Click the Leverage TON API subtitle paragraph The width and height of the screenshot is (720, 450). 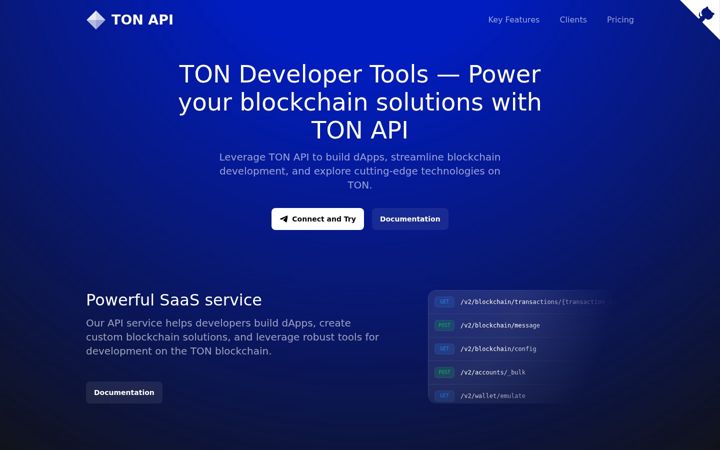[x=360, y=171]
